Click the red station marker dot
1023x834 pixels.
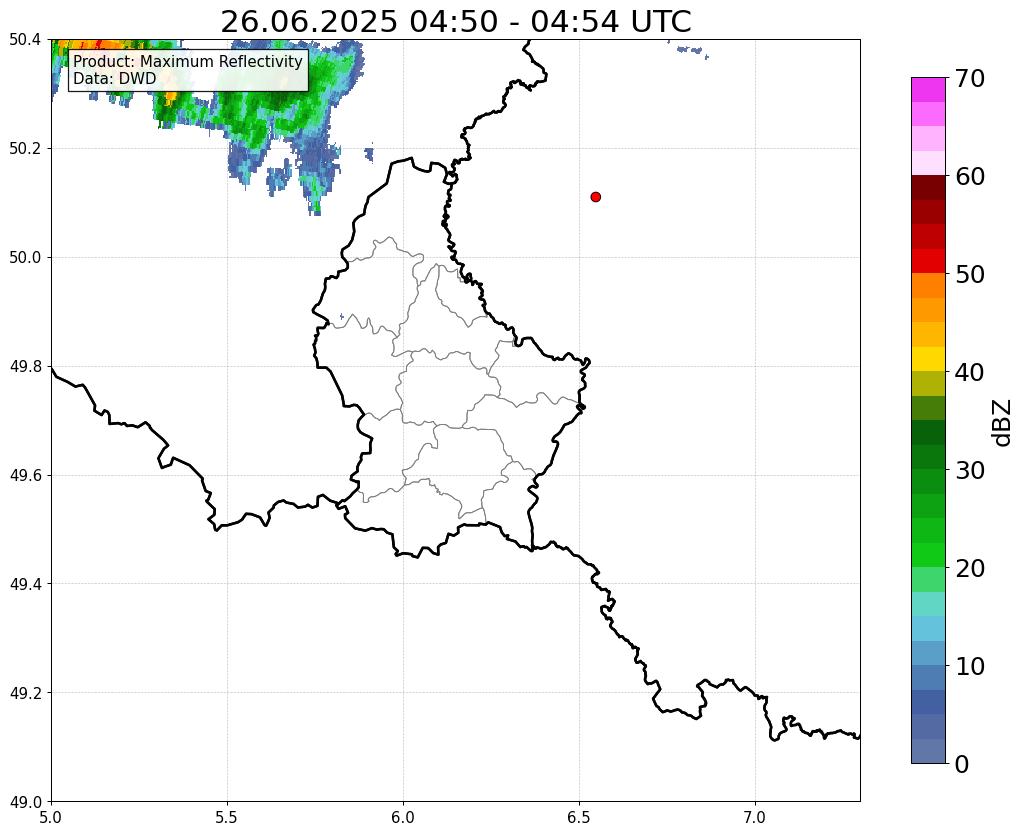[x=595, y=197]
